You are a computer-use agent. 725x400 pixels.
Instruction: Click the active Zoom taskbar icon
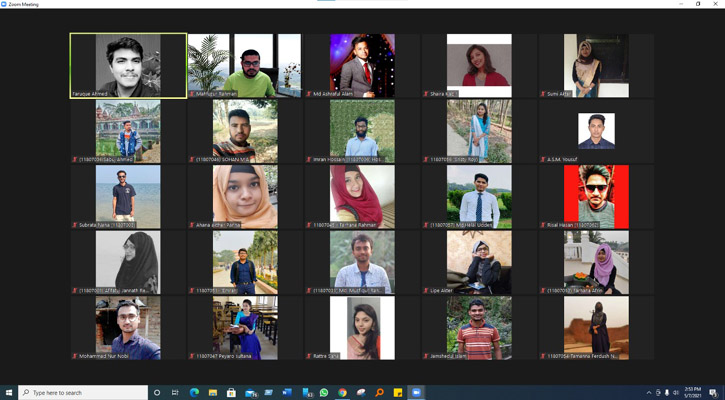[x=416, y=392]
